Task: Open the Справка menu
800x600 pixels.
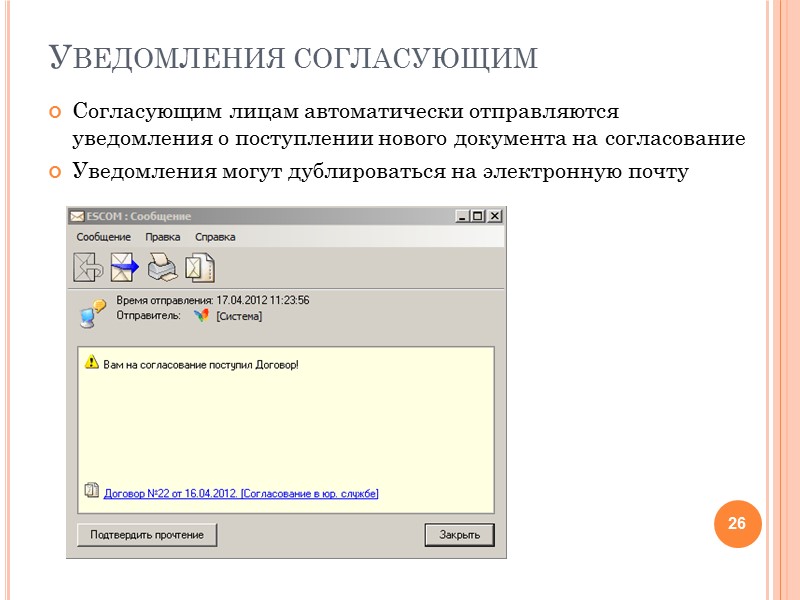Action: pos(215,238)
